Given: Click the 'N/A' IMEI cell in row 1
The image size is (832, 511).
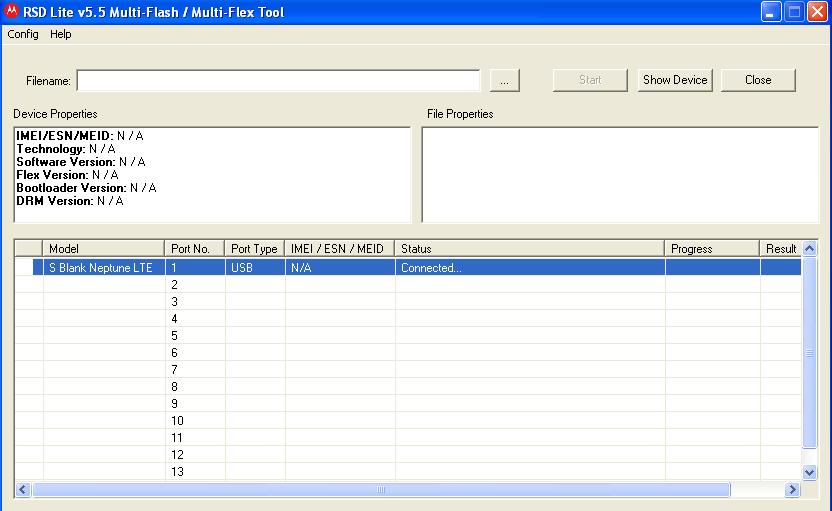Looking at the screenshot, I should (340, 267).
